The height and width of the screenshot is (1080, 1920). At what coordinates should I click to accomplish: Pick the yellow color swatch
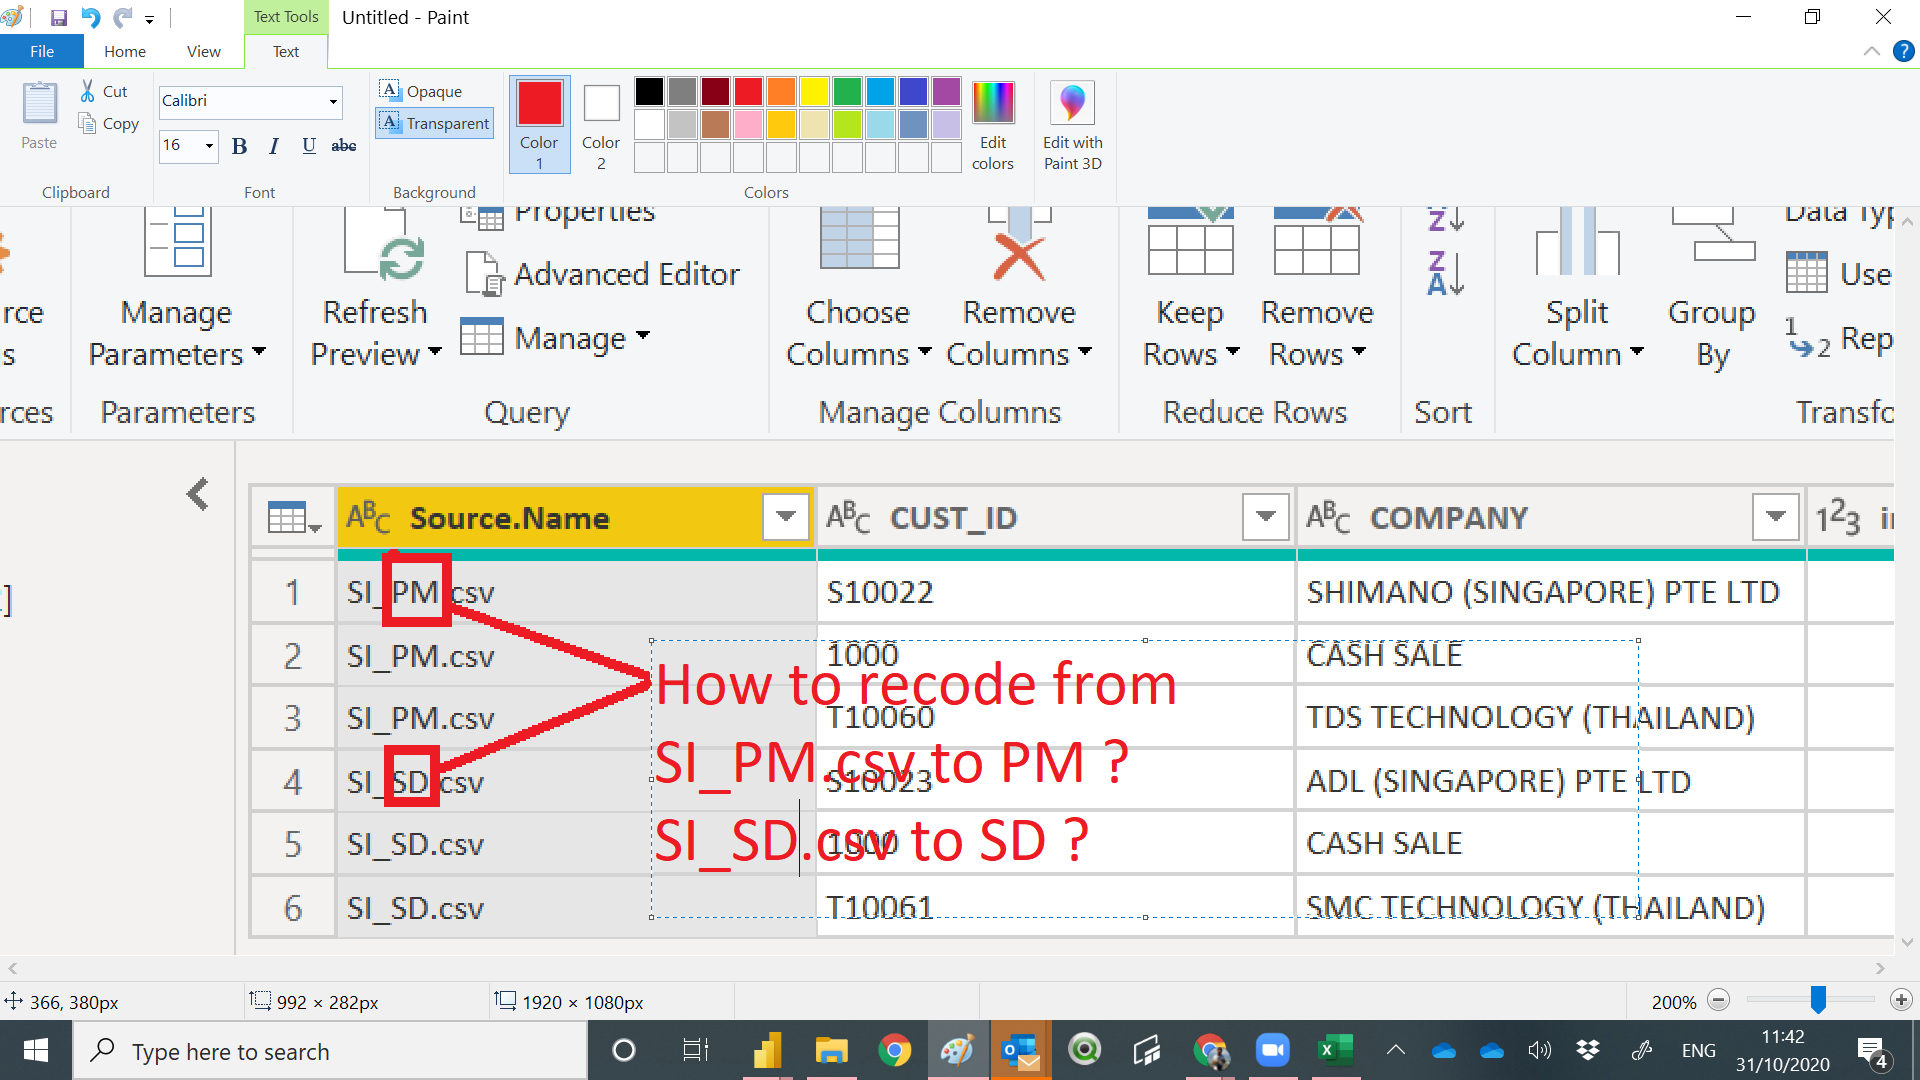(814, 92)
